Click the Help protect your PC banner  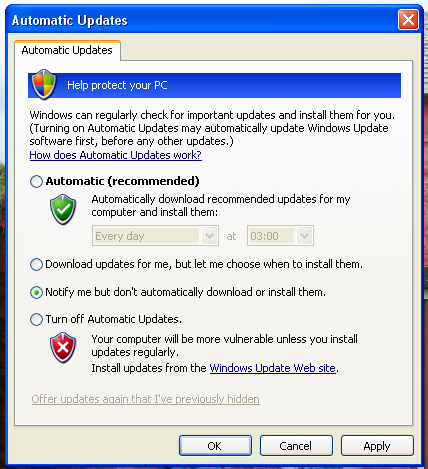(x=214, y=85)
